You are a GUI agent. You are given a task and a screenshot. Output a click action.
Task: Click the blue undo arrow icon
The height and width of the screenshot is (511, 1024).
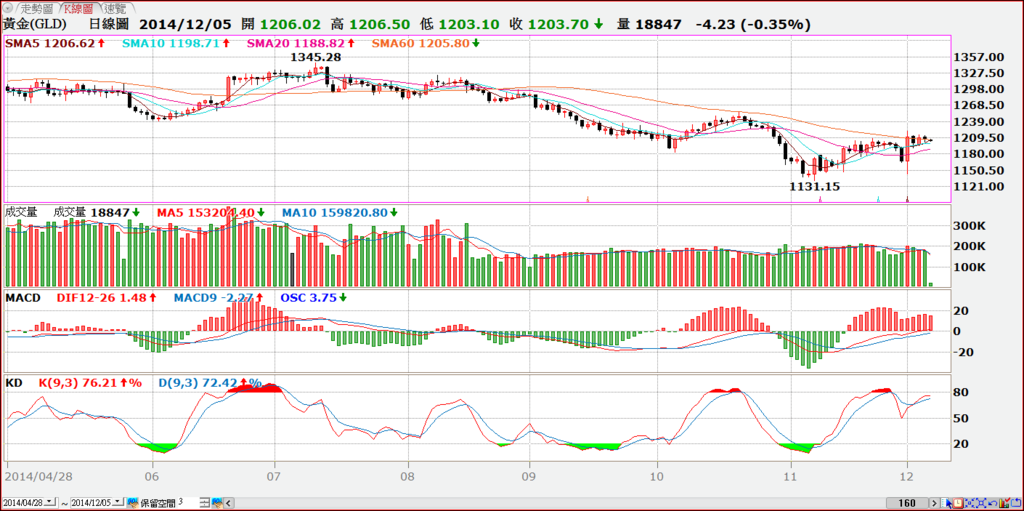tap(993, 503)
